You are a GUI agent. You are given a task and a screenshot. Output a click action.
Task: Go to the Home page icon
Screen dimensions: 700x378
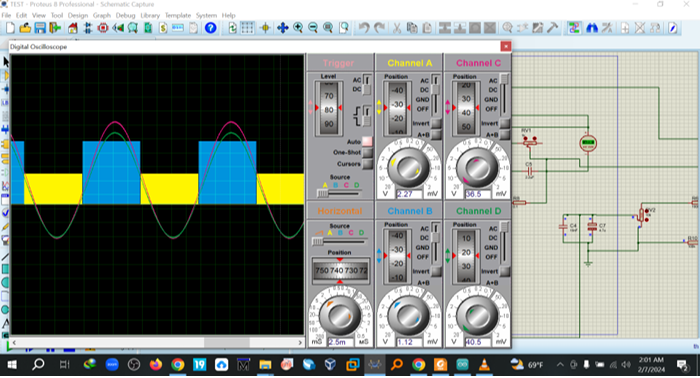[x=72, y=28]
